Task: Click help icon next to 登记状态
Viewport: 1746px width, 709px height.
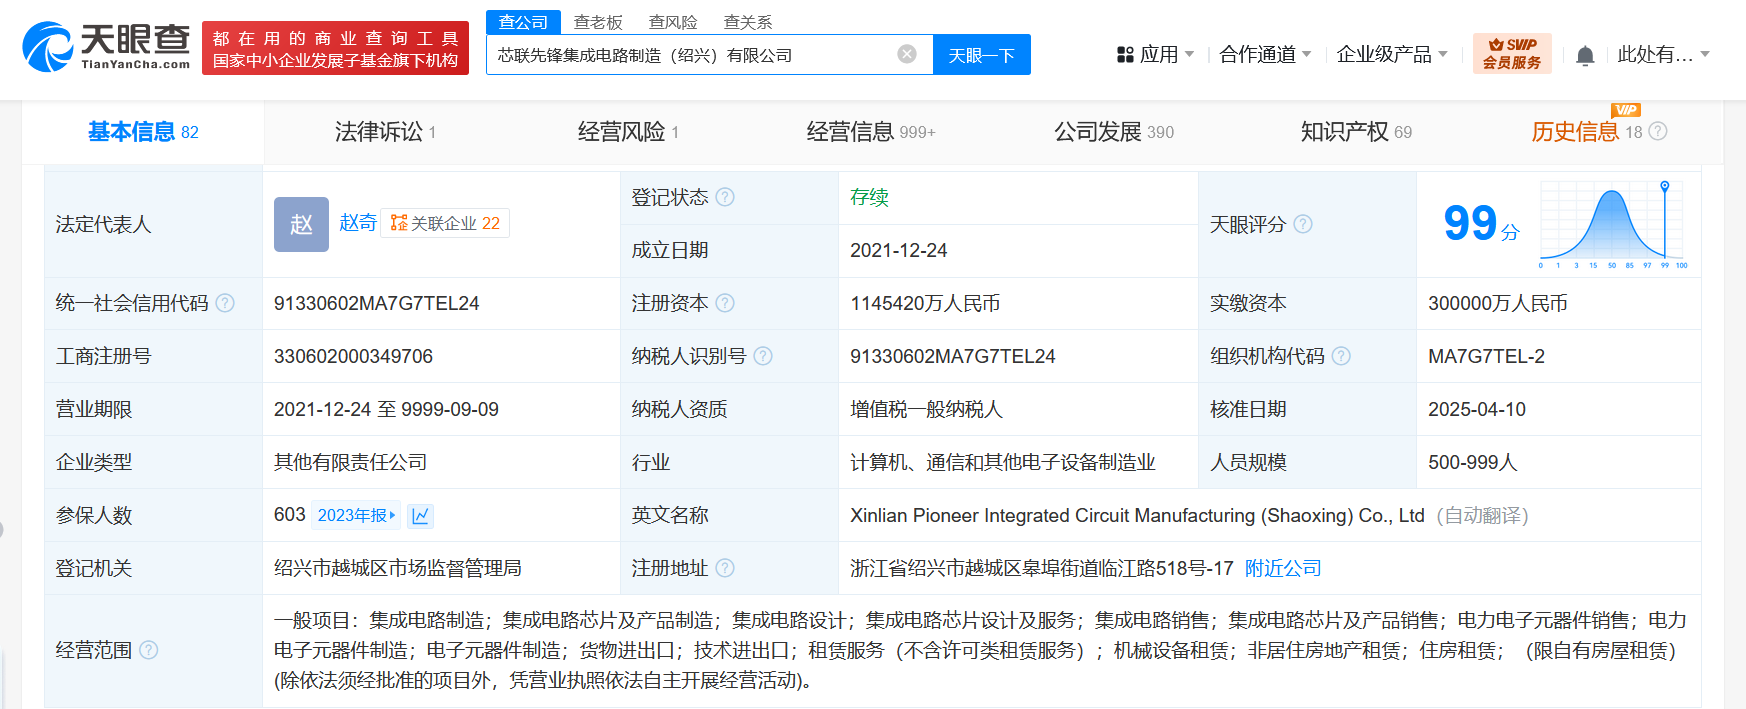Action: point(725,197)
